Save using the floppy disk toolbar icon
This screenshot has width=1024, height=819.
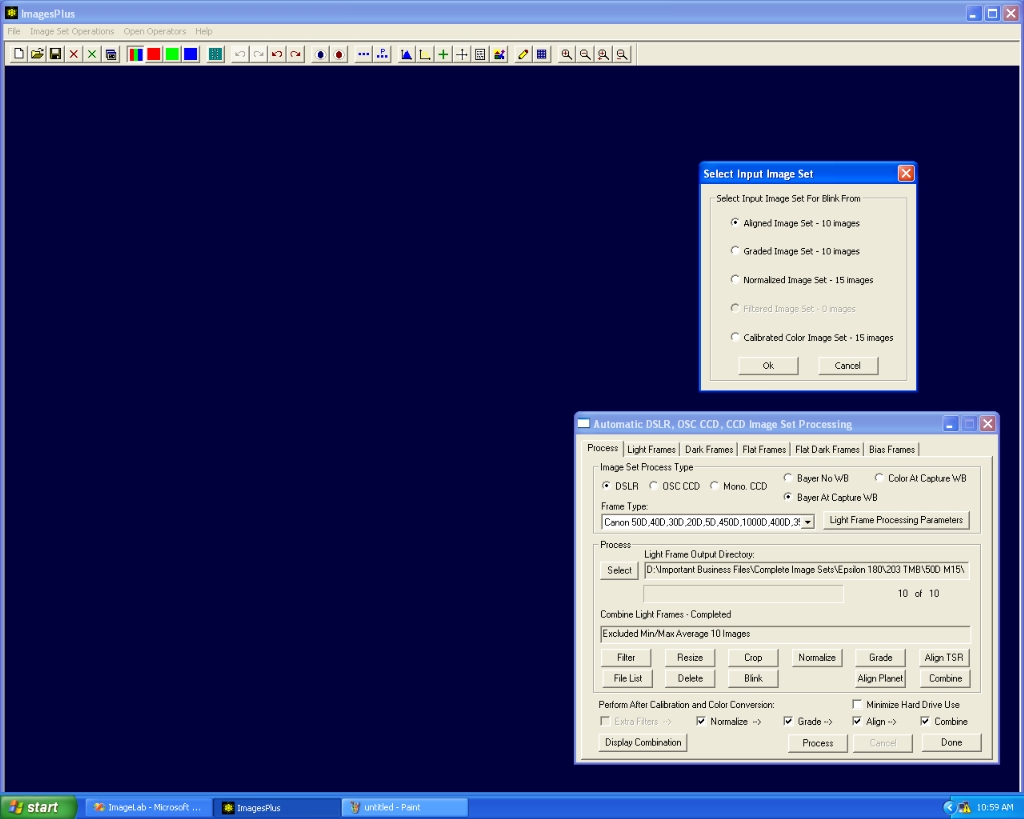(56, 54)
